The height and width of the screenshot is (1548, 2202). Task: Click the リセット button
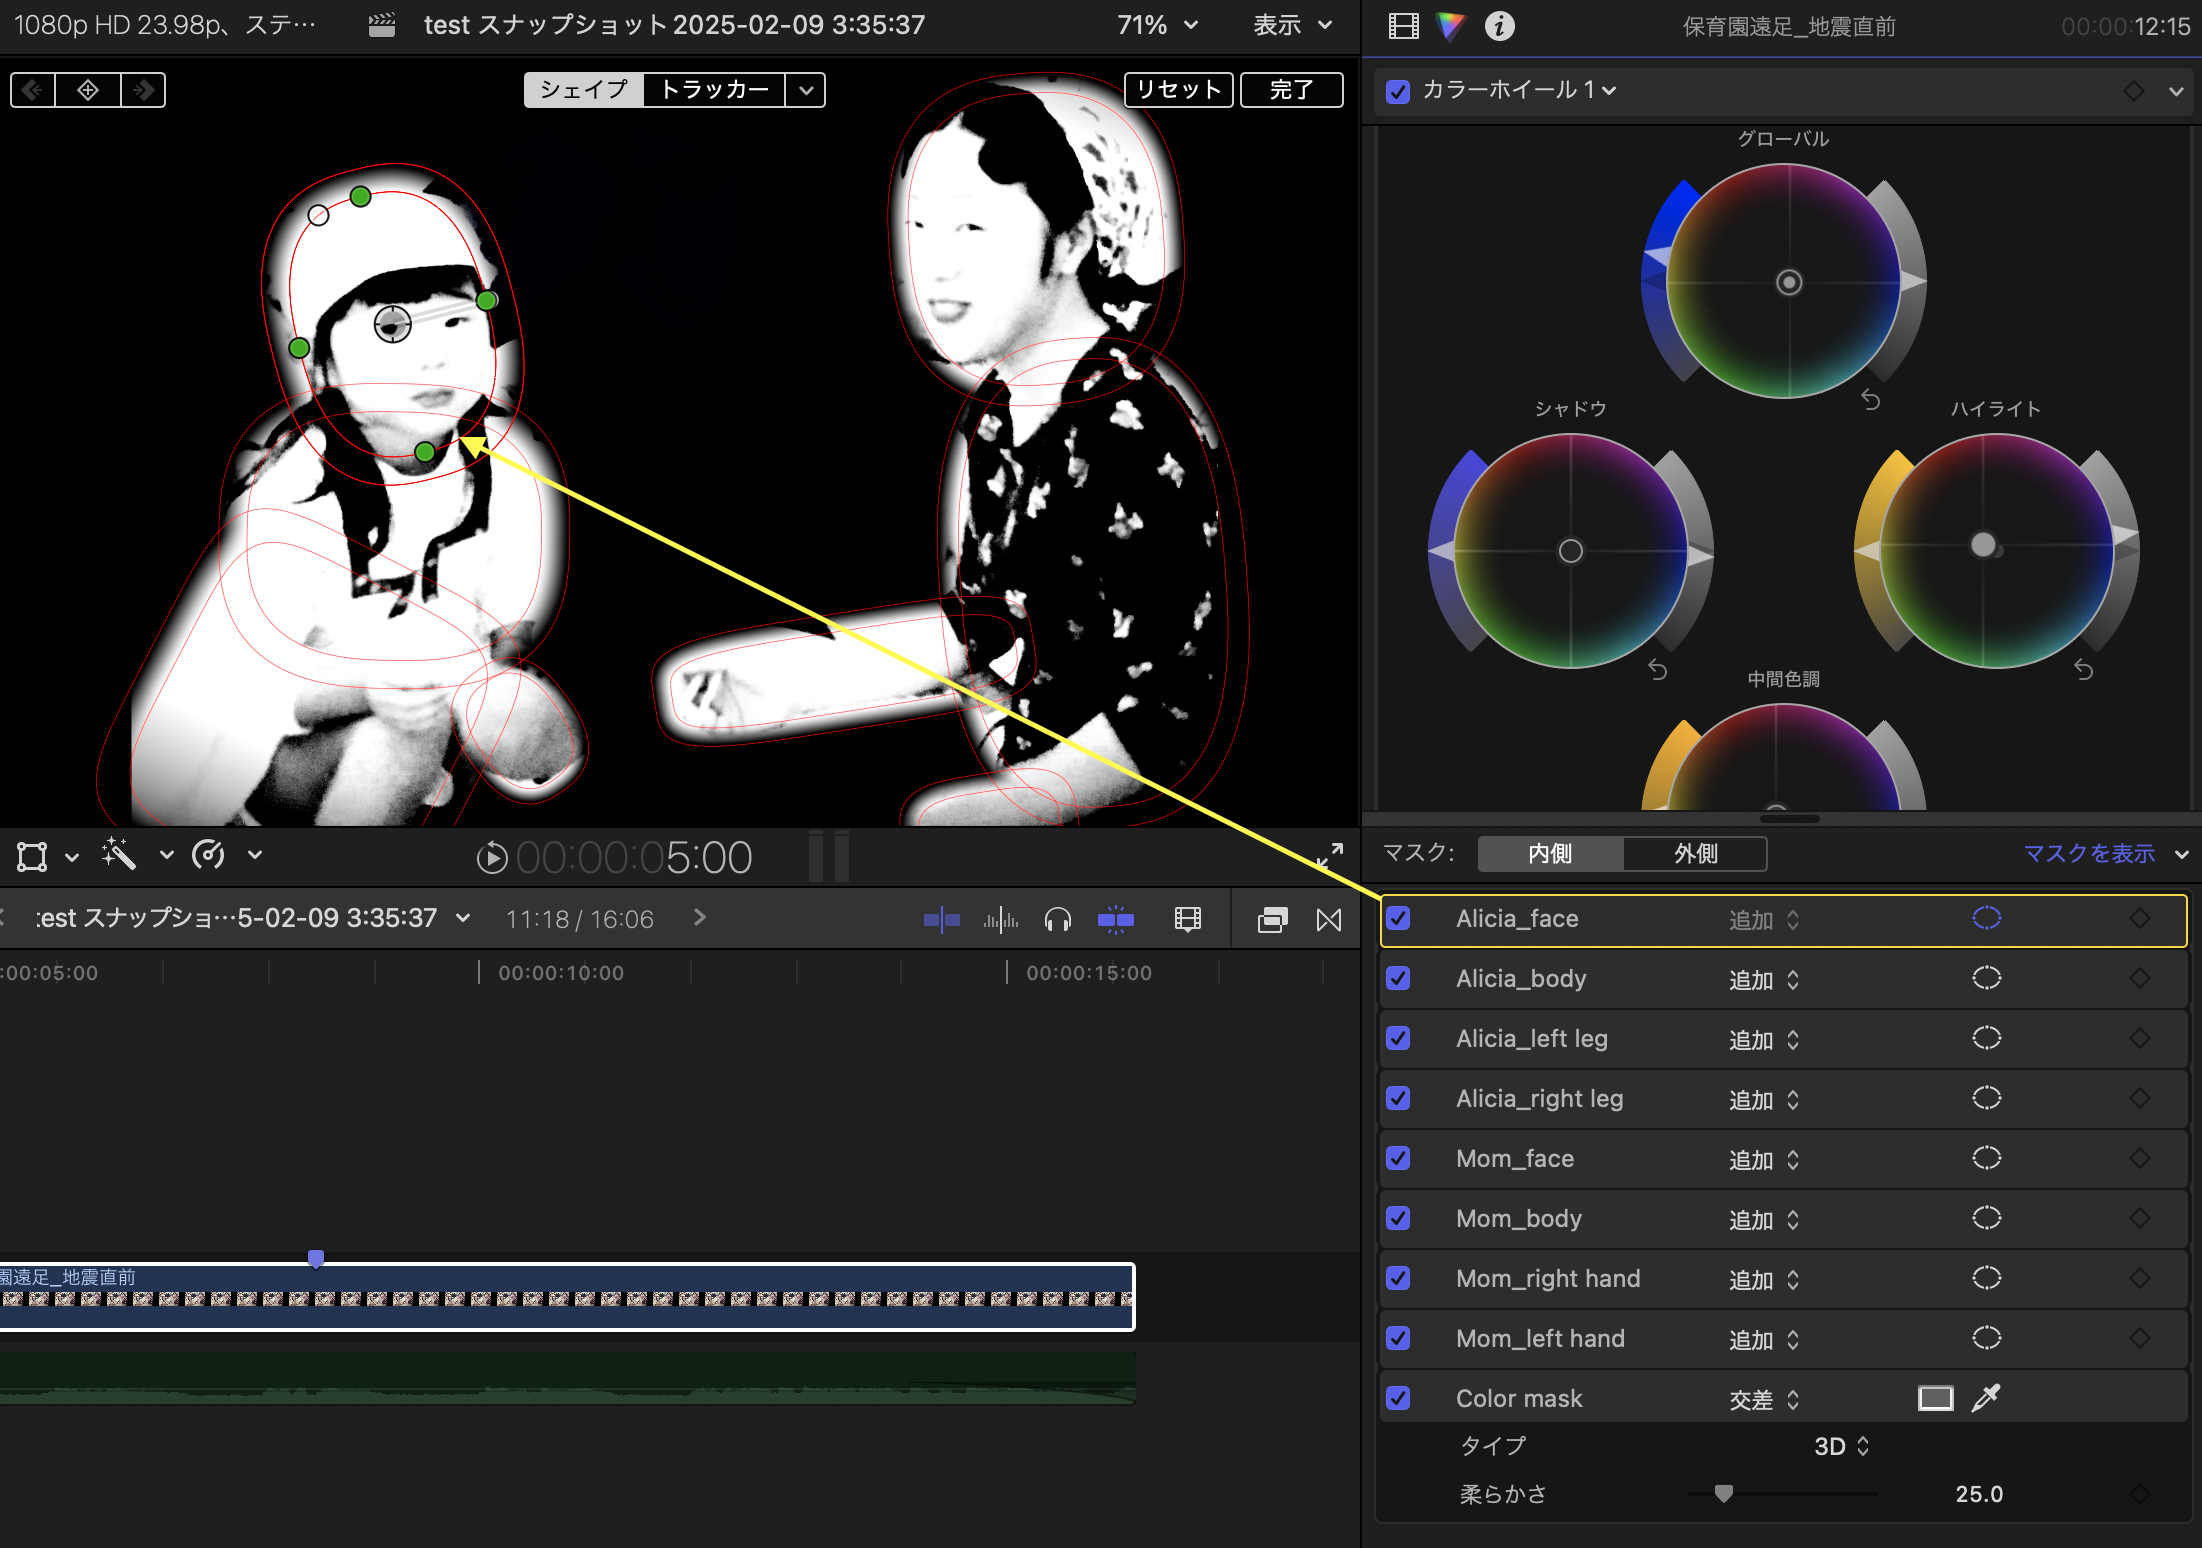[1178, 90]
